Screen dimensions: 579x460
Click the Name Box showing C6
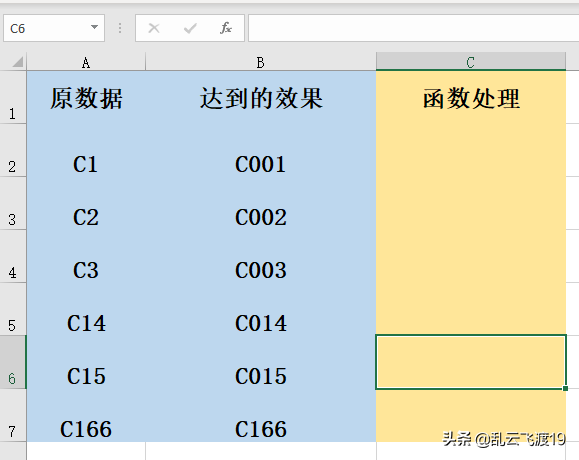pos(54,28)
